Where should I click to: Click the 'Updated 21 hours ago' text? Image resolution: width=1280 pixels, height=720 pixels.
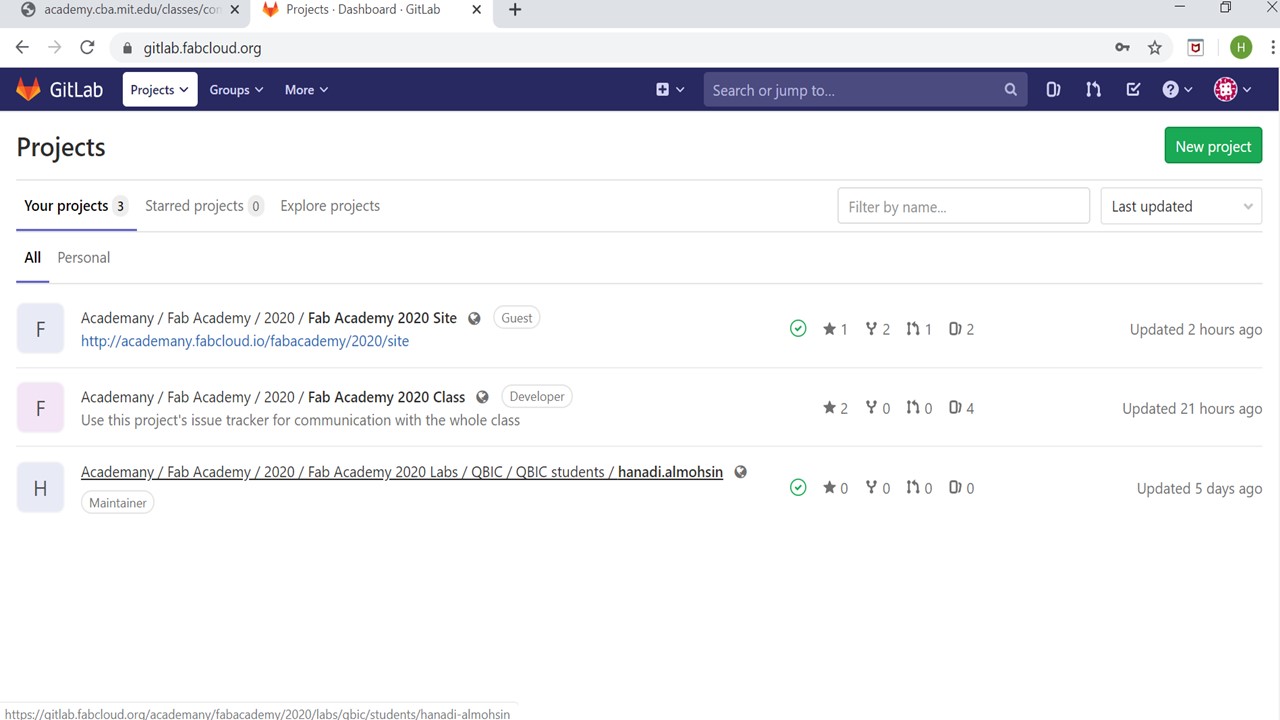[x=1192, y=408]
